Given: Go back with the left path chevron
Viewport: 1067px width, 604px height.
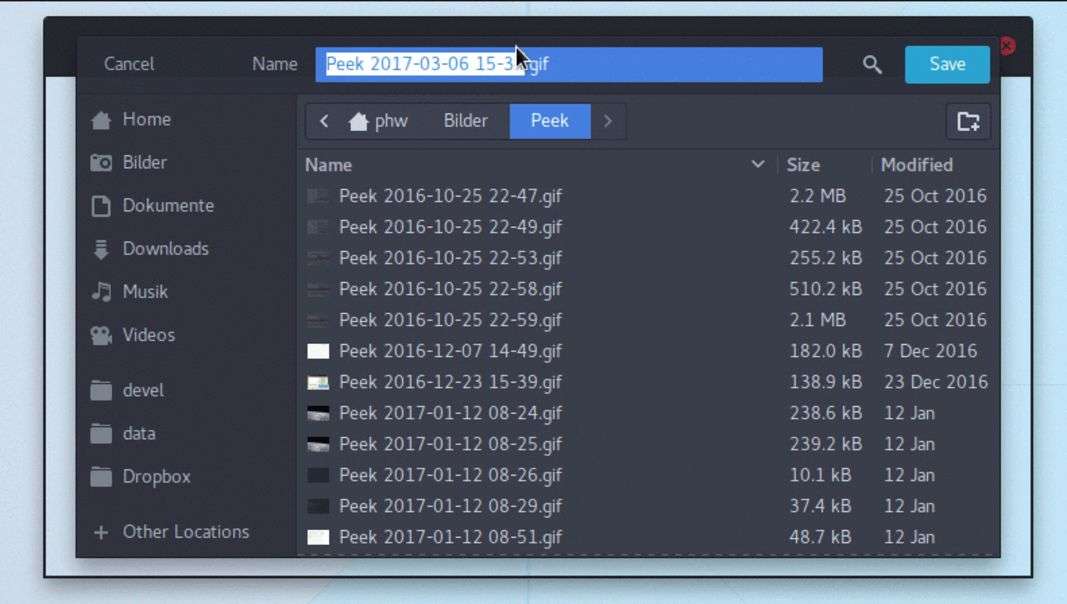Looking at the screenshot, I should pos(324,121).
